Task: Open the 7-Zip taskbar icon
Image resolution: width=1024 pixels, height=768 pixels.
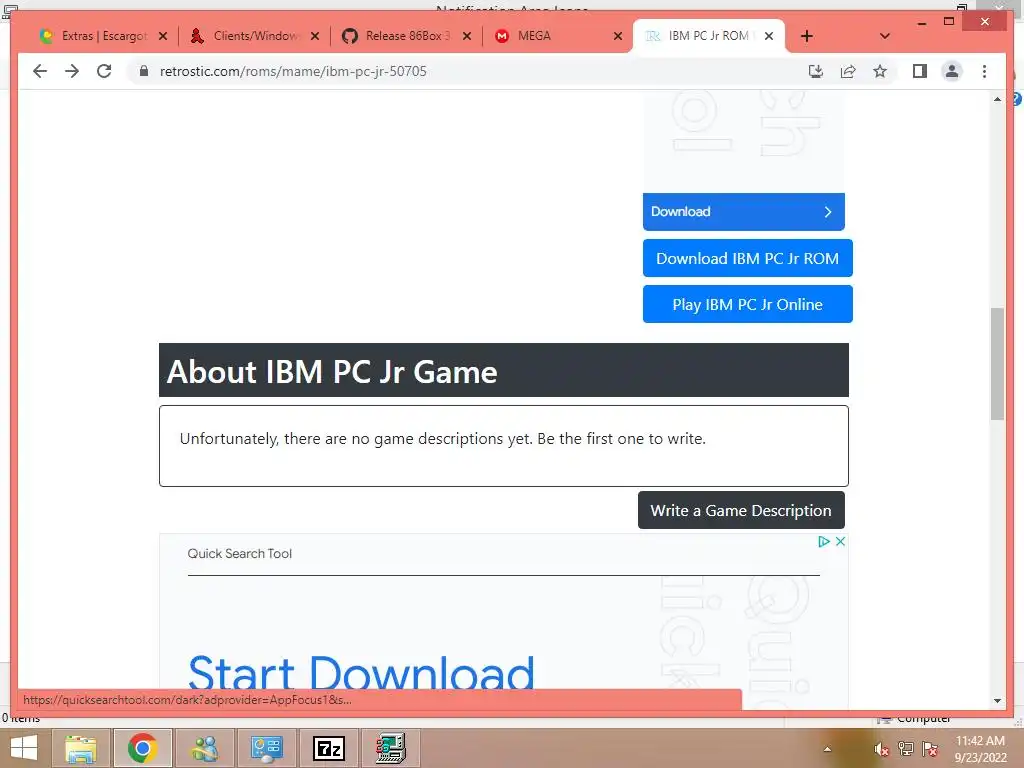Action: 328,748
